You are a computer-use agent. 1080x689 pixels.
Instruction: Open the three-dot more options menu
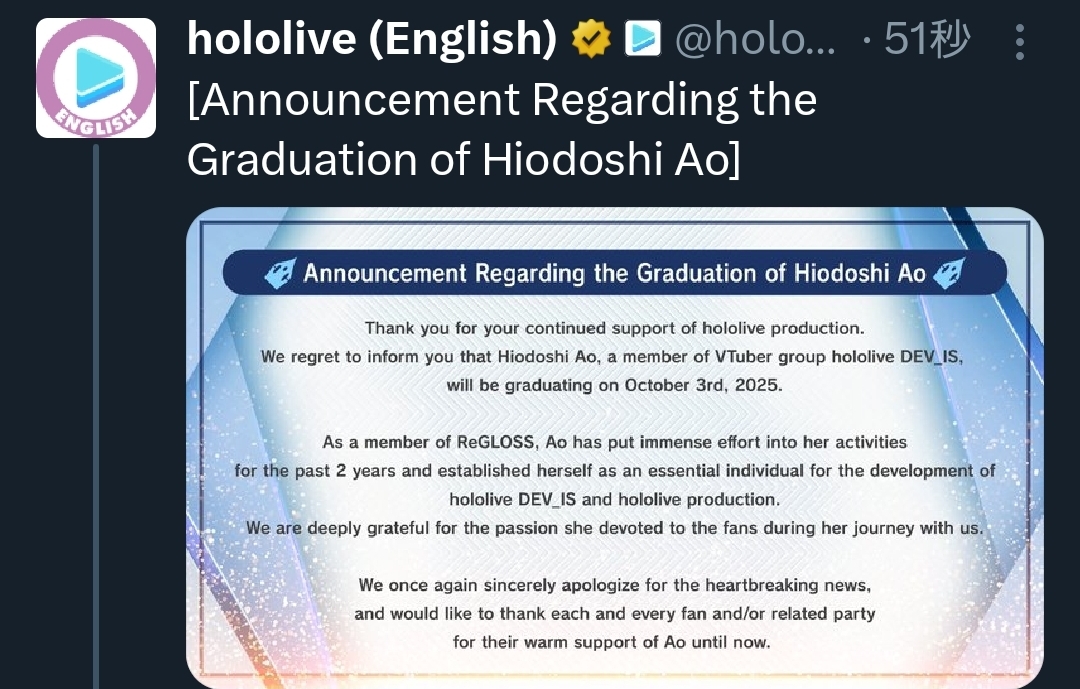point(1019,42)
